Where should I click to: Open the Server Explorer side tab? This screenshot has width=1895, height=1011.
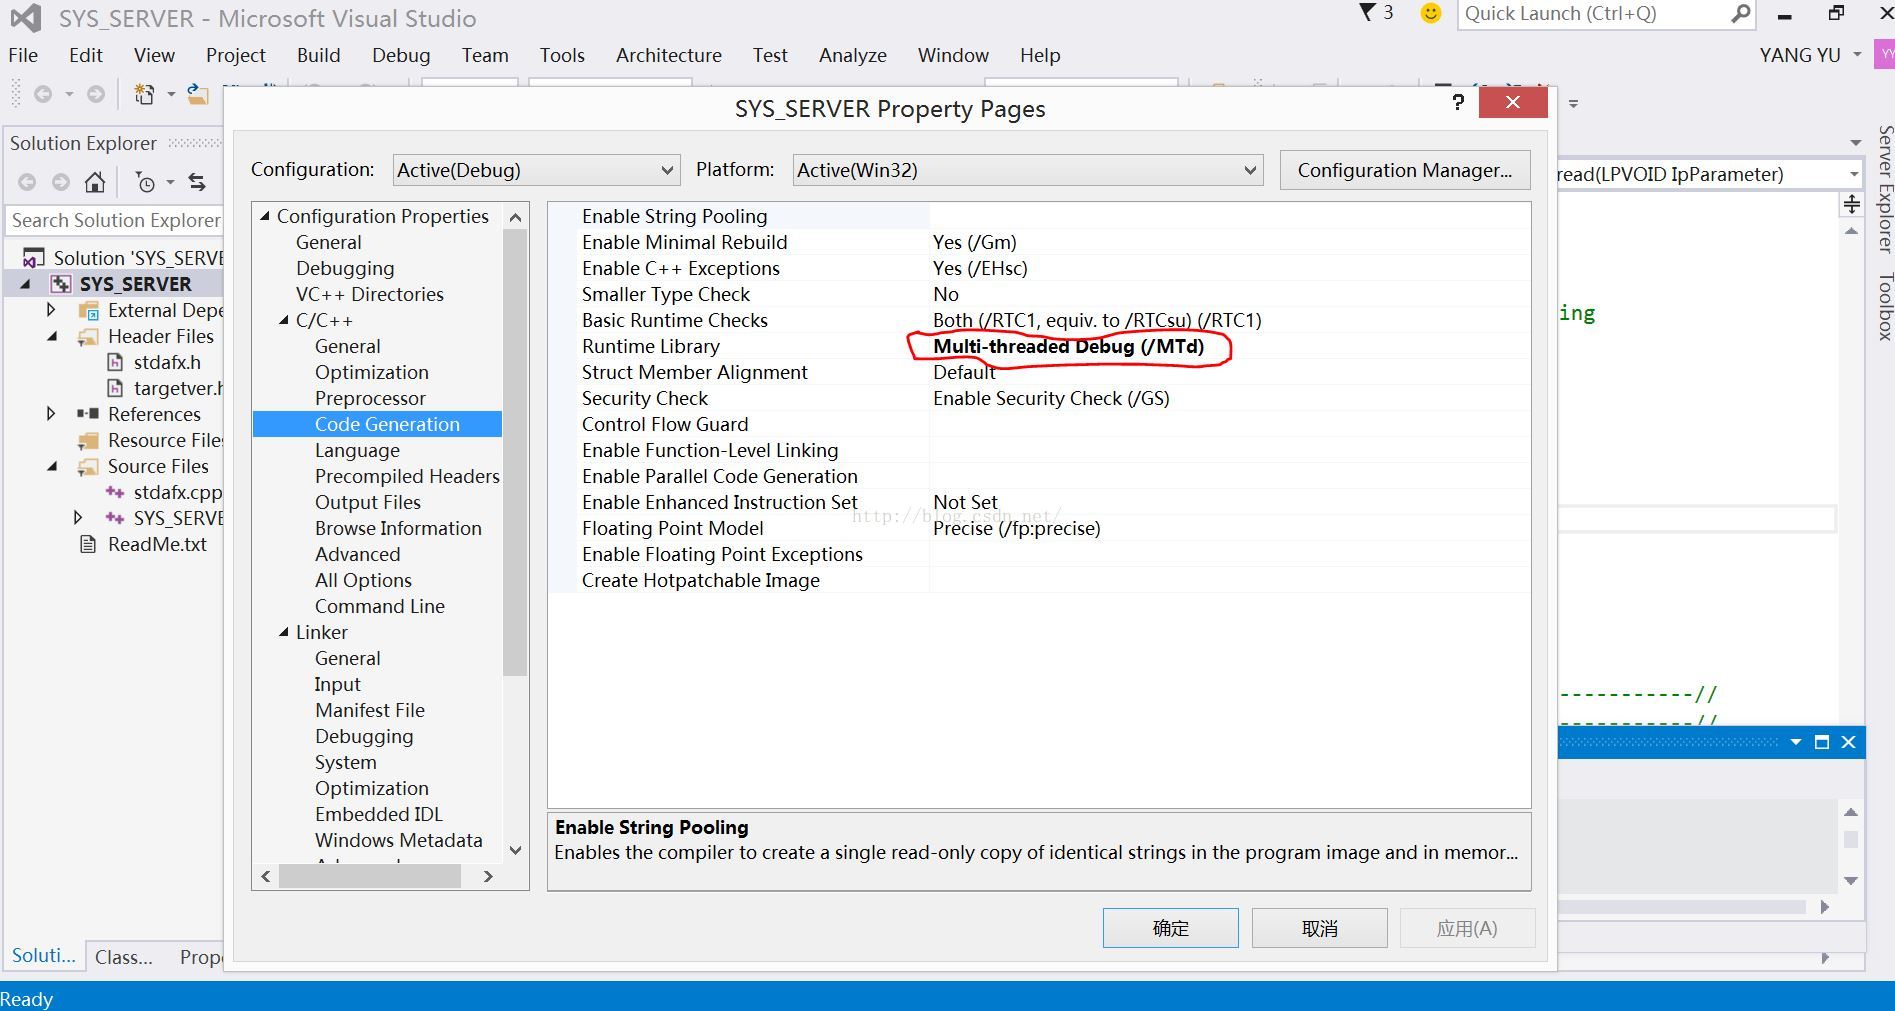pyautogui.click(x=1884, y=188)
